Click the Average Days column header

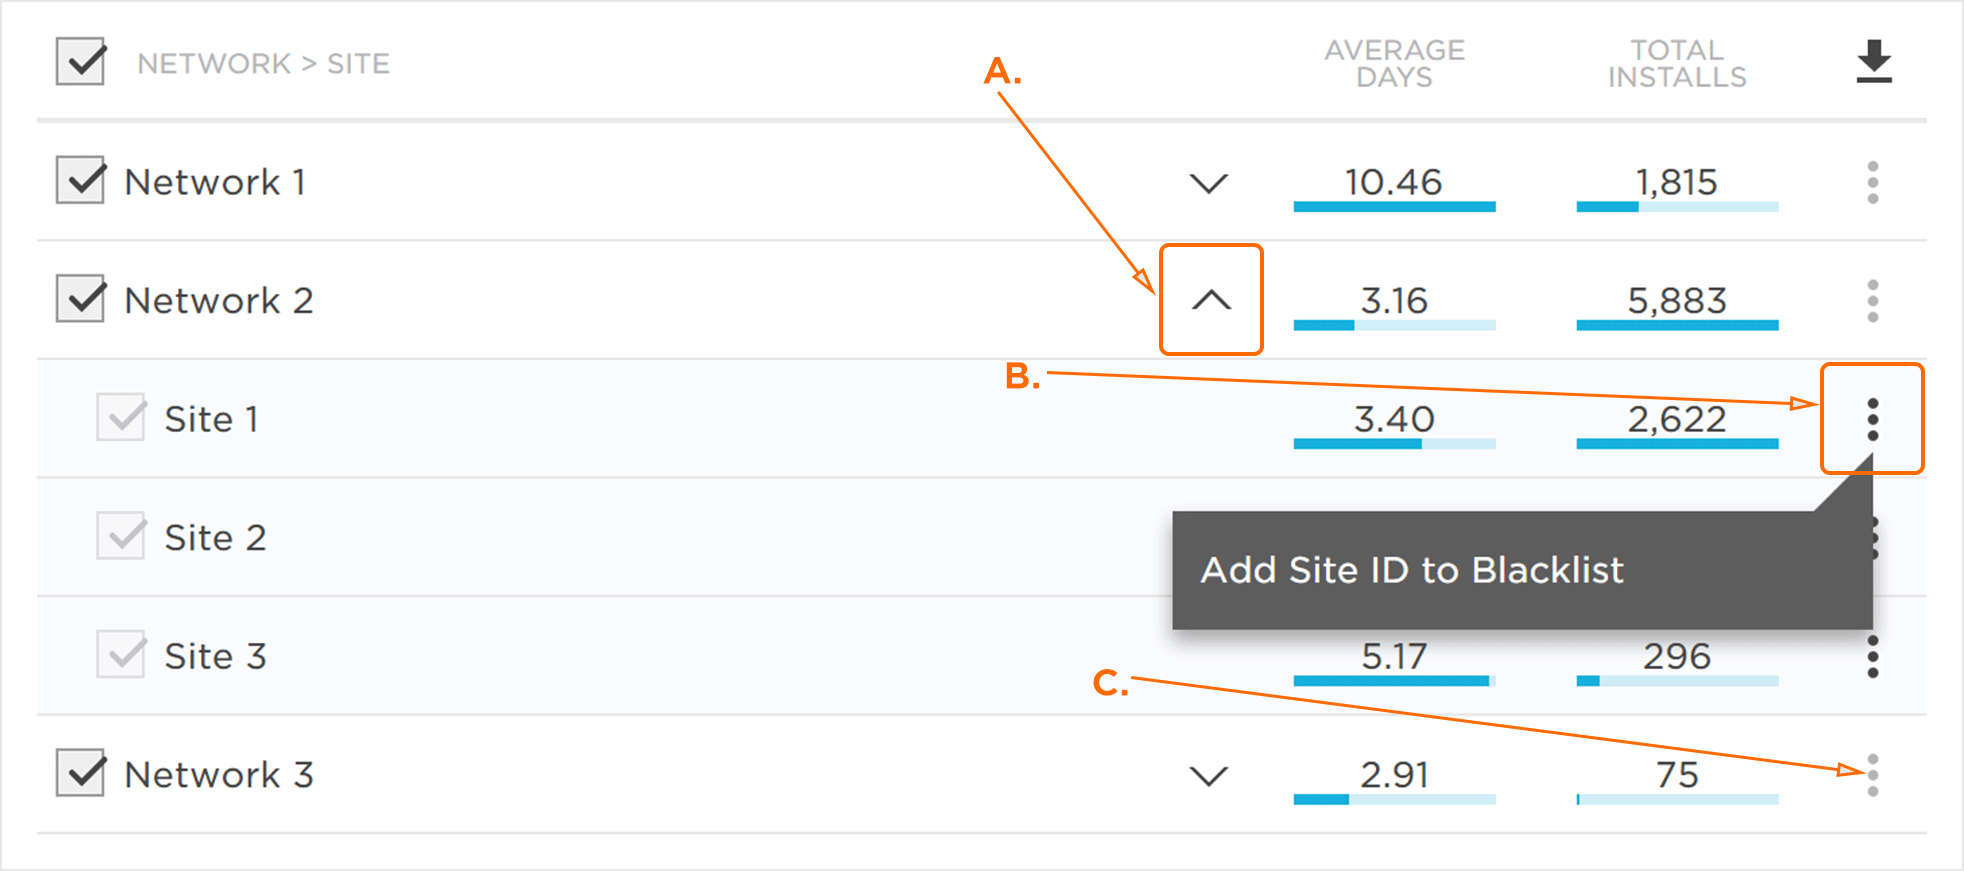(1394, 63)
